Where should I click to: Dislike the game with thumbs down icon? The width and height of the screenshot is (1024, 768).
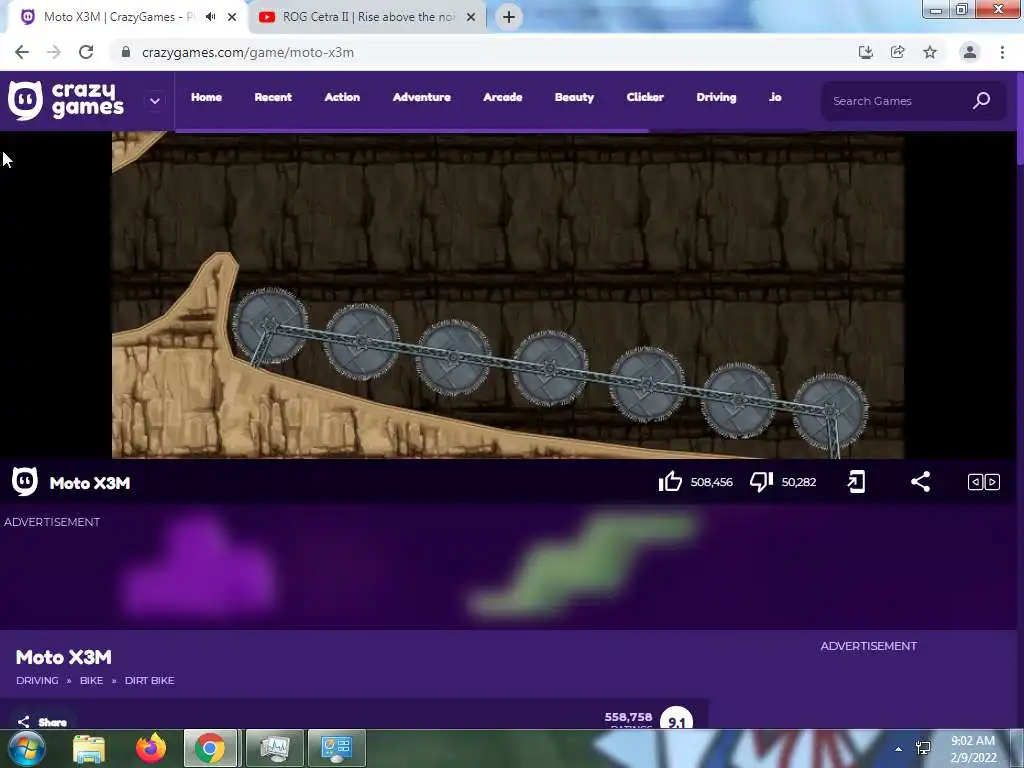(x=761, y=482)
